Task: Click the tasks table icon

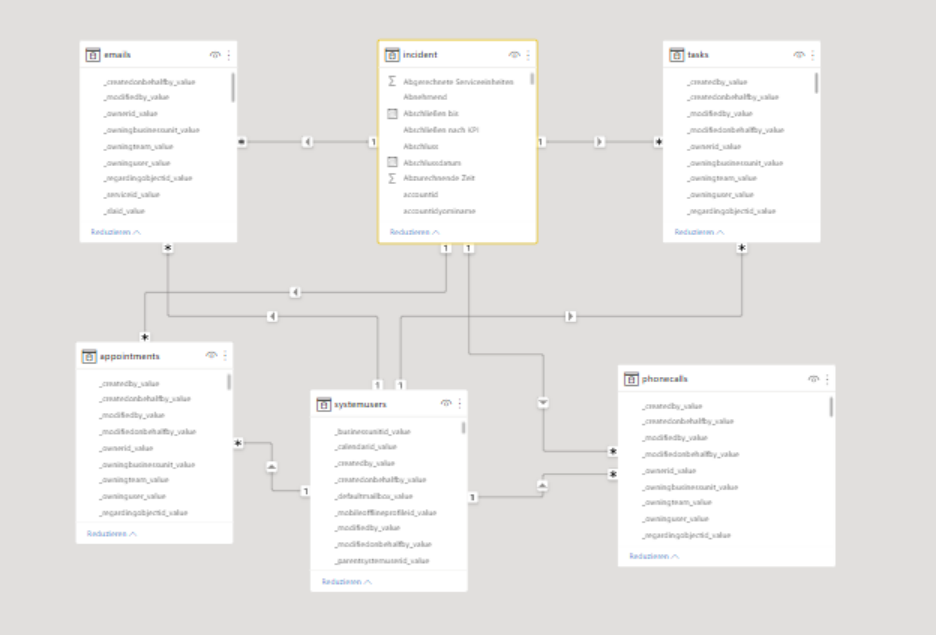Action: (676, 55)
